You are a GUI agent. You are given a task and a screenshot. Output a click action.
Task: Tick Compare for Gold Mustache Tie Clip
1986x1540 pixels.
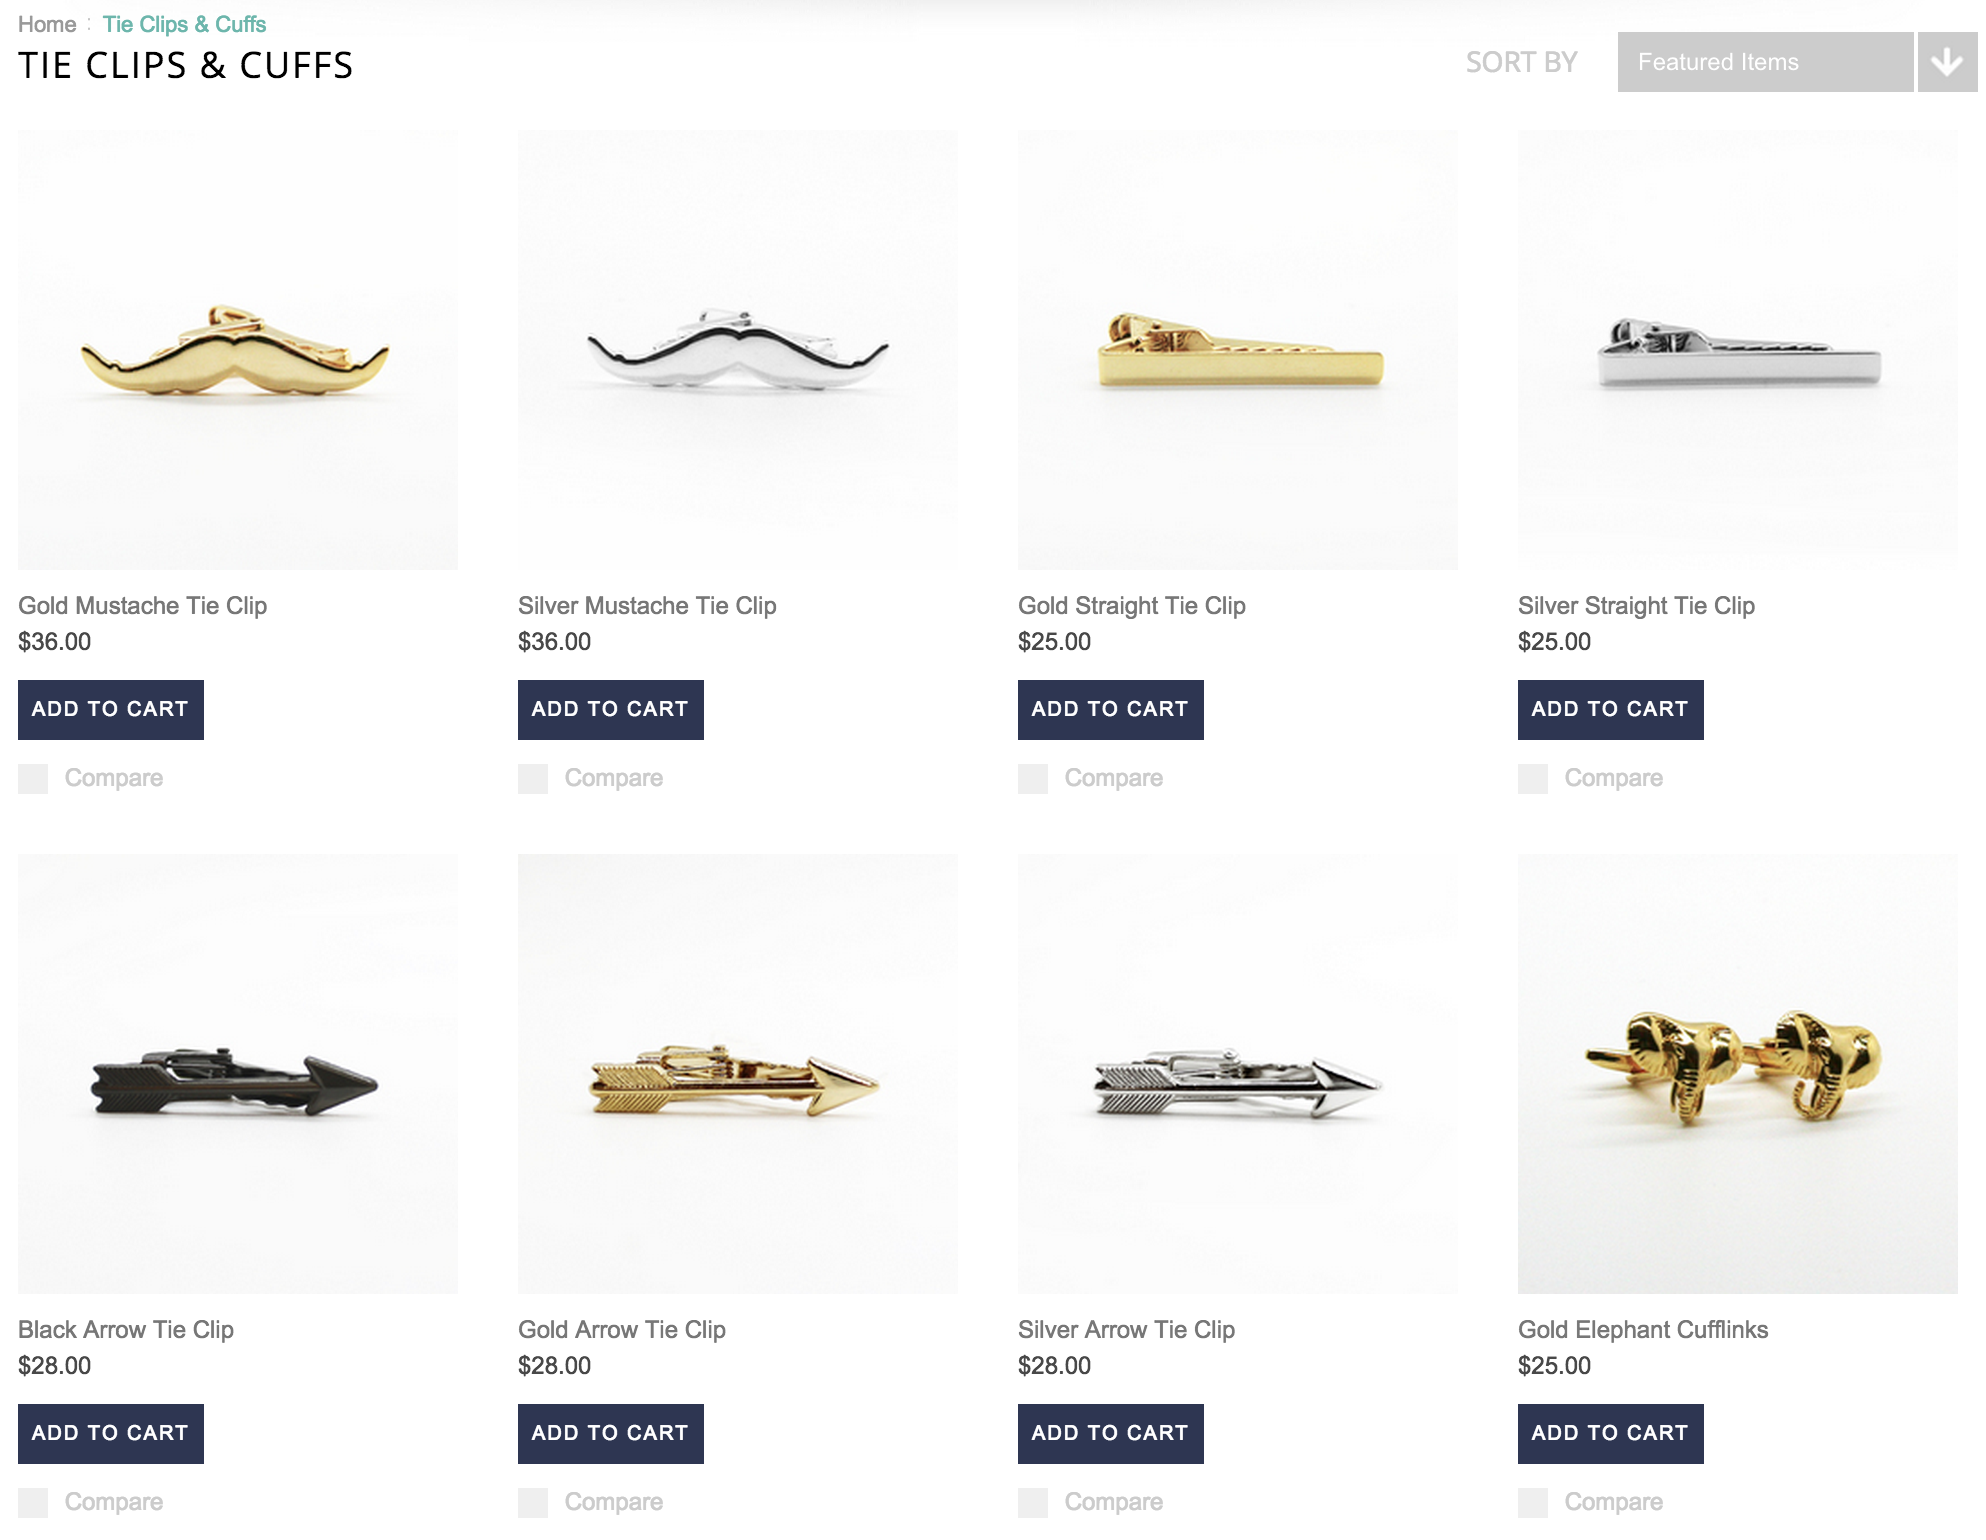33,779
